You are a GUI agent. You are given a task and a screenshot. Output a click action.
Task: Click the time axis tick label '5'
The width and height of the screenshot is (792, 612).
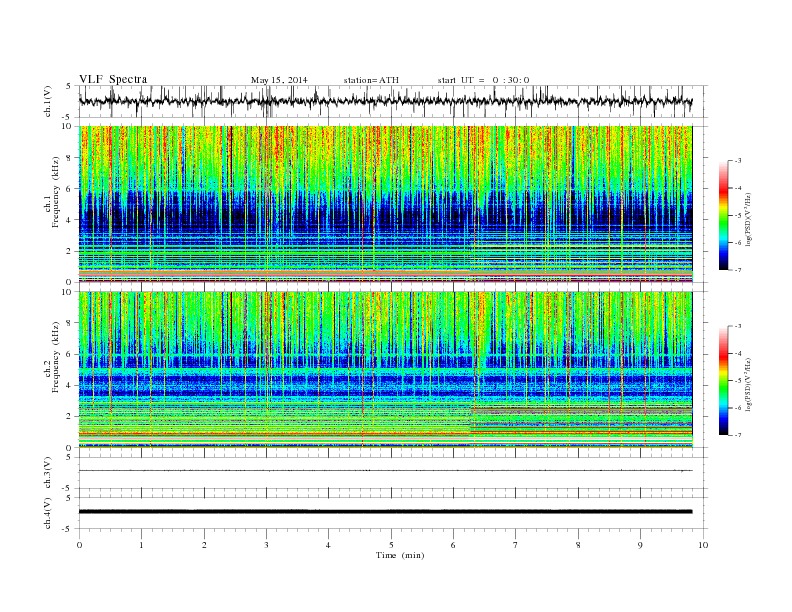pyautogui.click(x=391, y=545)
